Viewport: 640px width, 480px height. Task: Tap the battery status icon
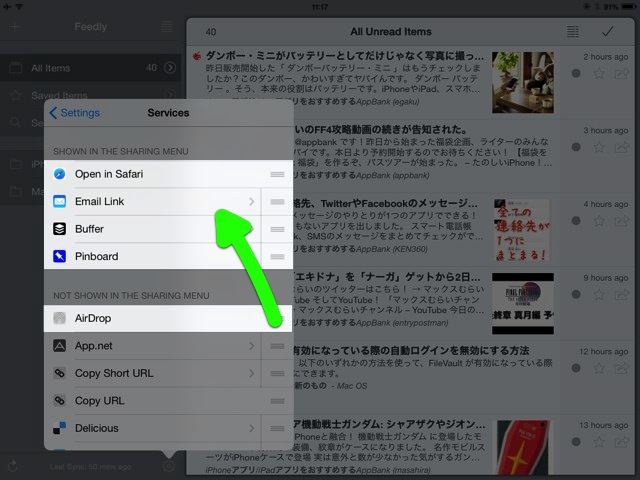click(629, 7)
